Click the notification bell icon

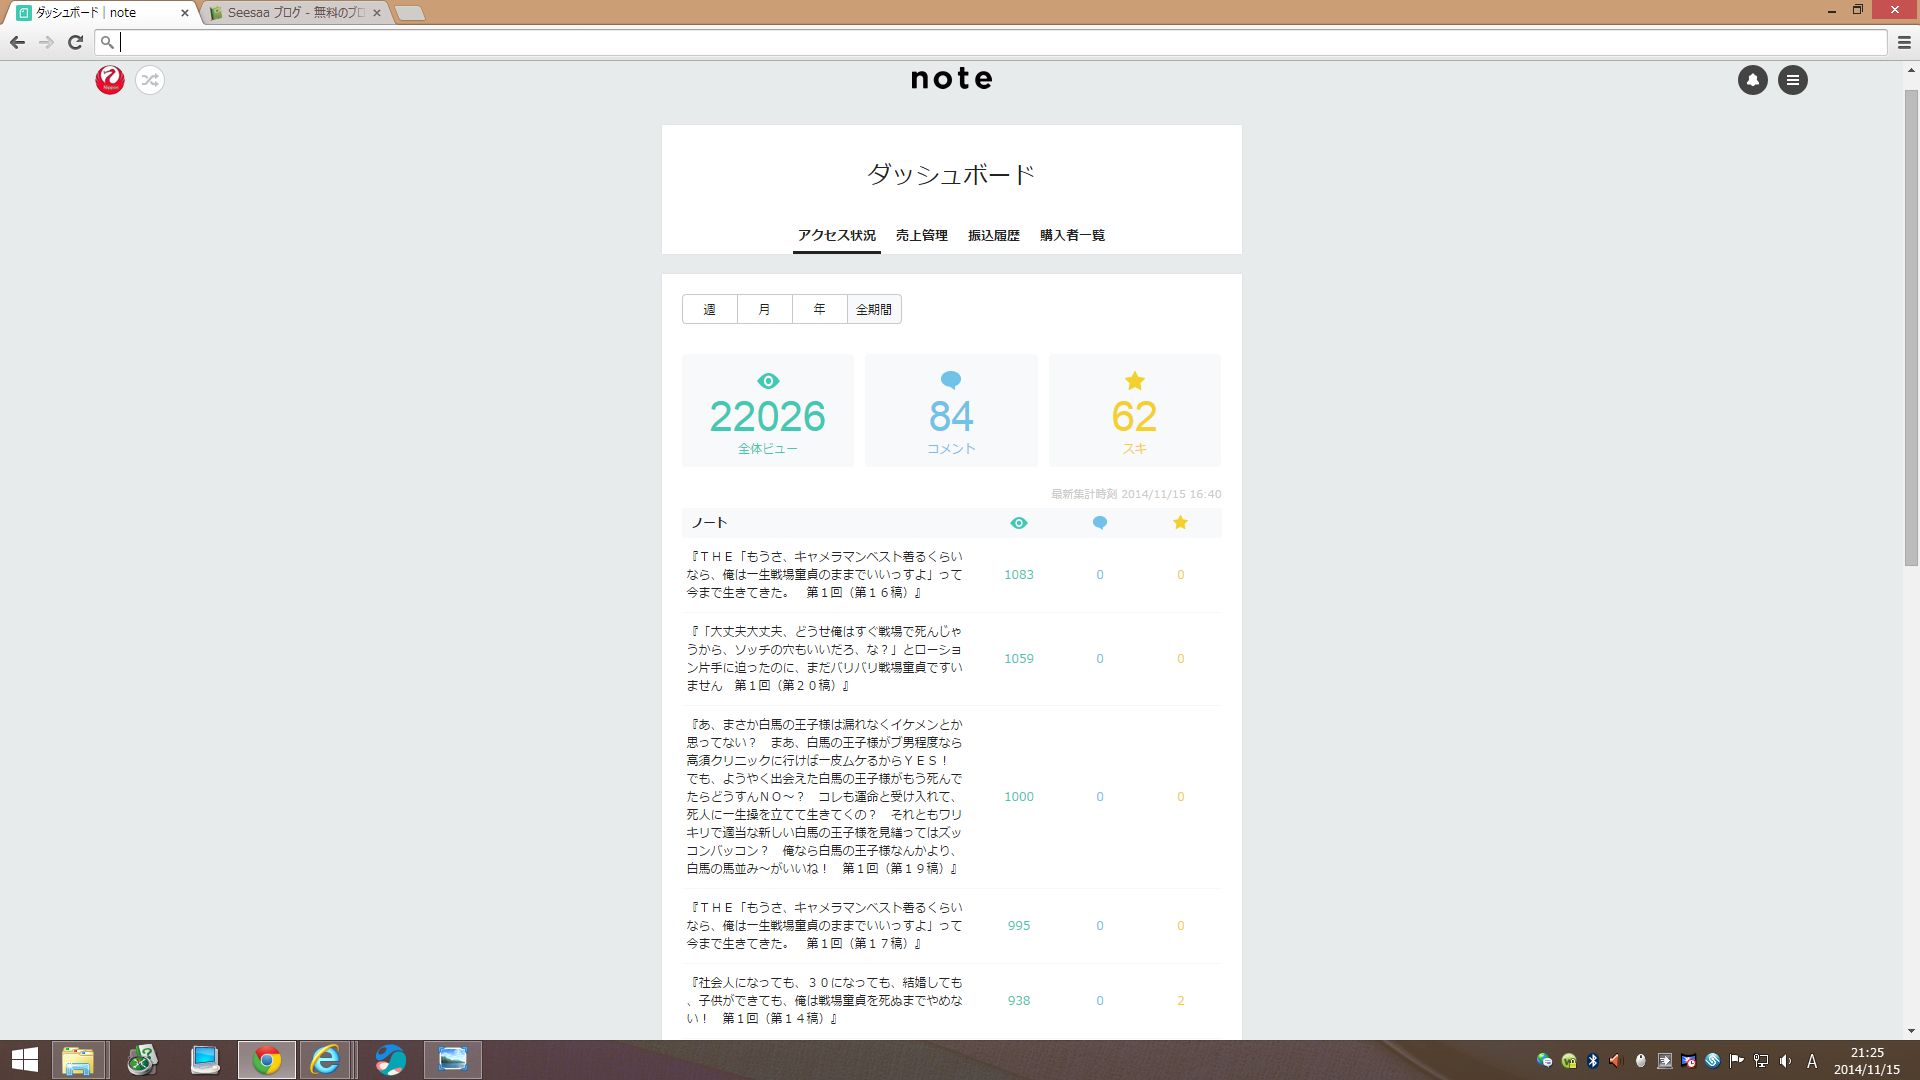1753,79
